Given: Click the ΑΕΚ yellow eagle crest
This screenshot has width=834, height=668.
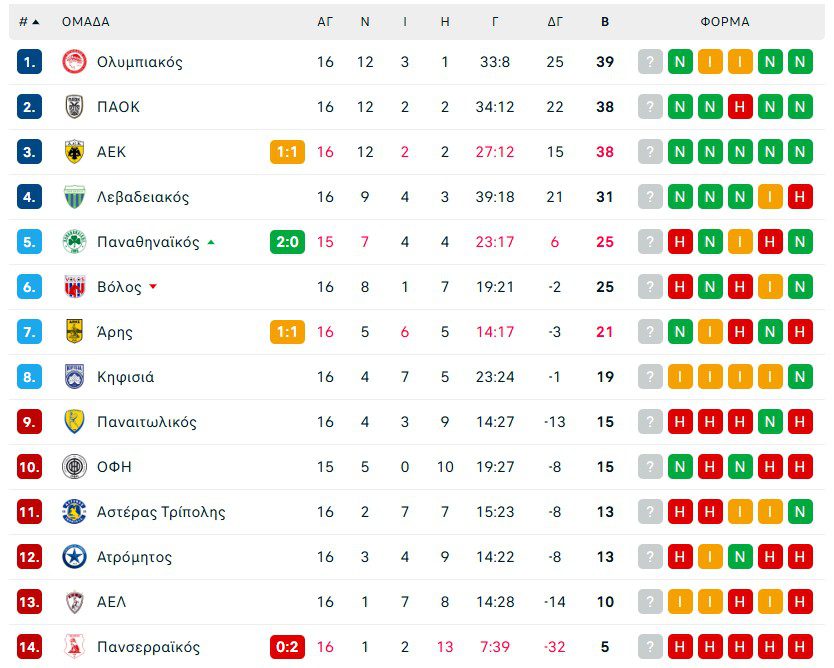Looking at the screenshot, I should tap(75, 152).
